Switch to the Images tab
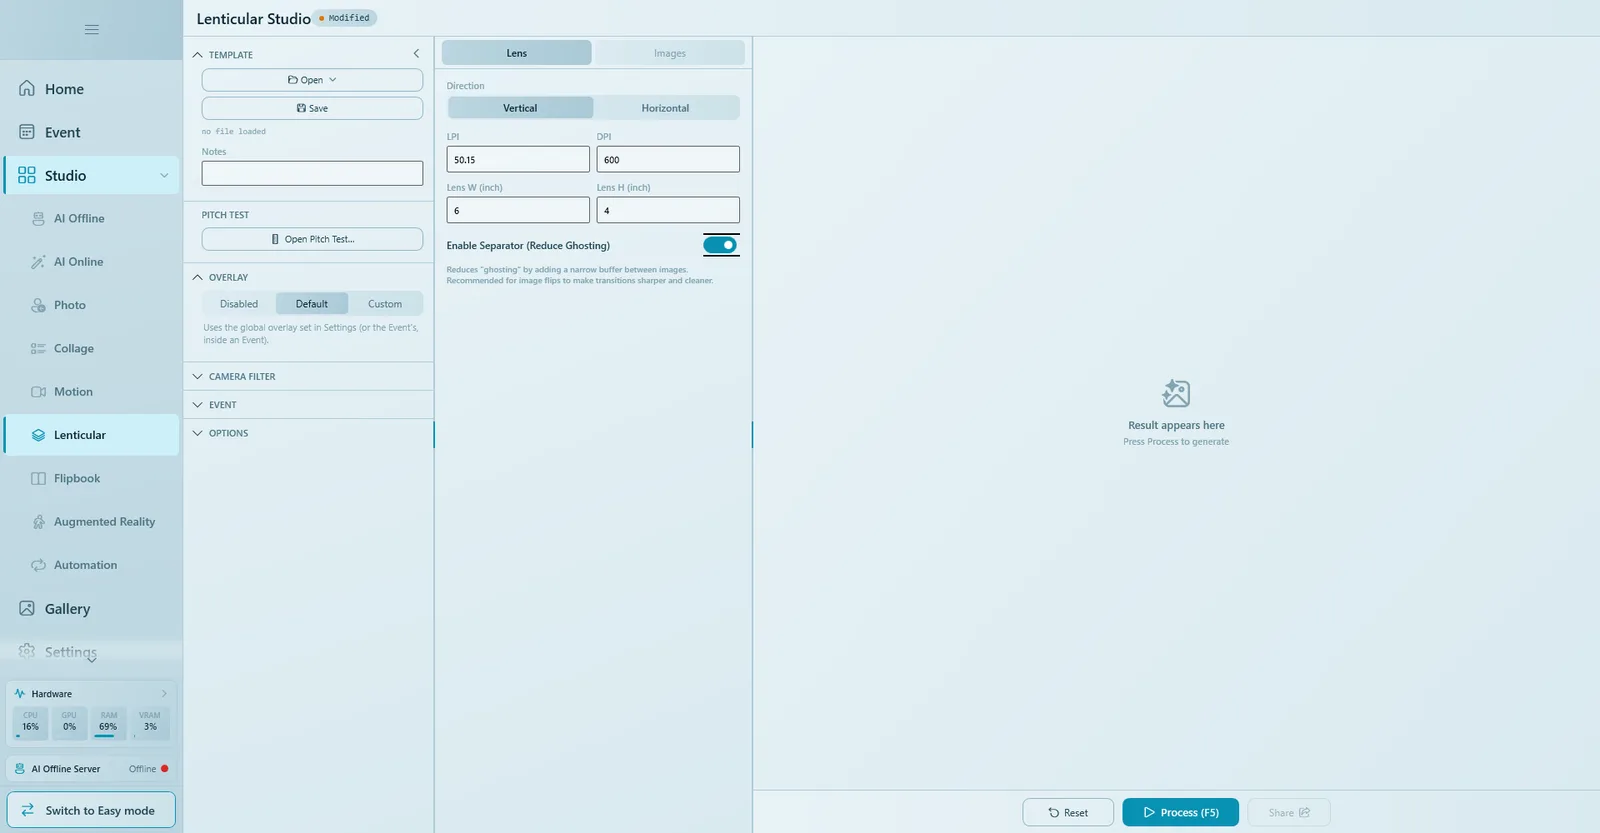 [670, 53]
